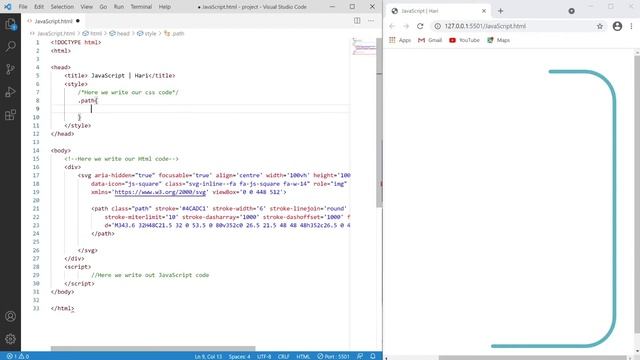Open a new browser tab
The image size is (640, 360).
[x=500, y=11]
